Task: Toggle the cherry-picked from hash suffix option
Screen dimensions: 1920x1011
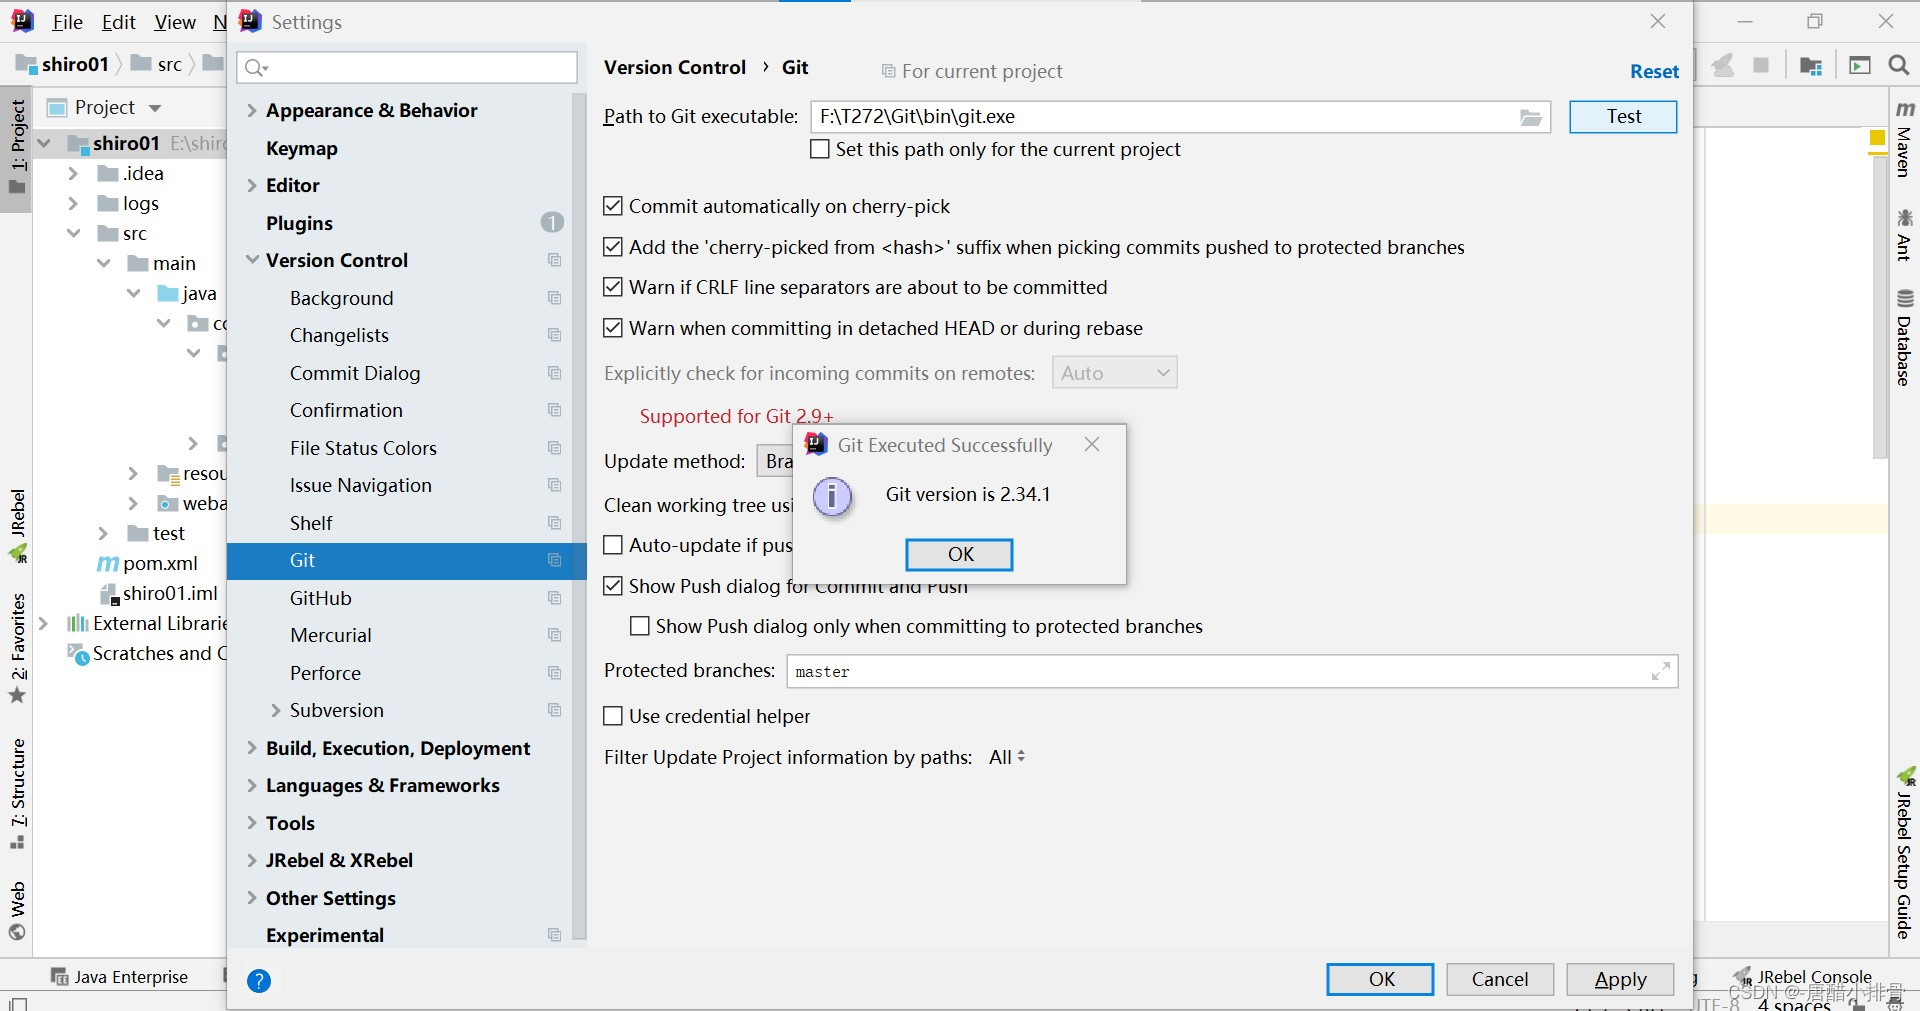Action: 613,247
